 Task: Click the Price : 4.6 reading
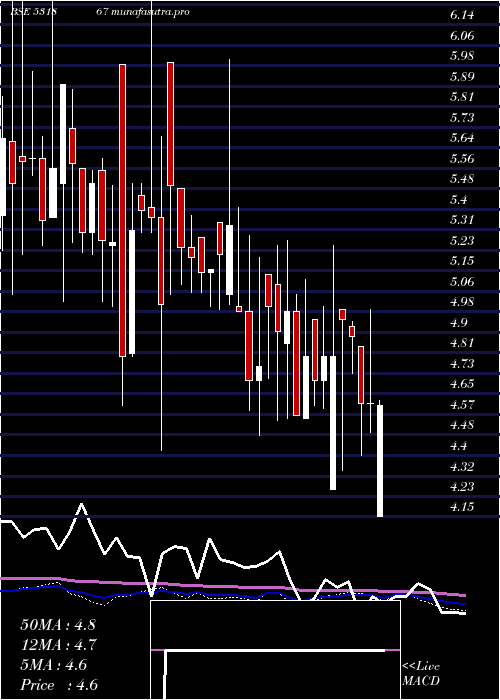(59, 685)
